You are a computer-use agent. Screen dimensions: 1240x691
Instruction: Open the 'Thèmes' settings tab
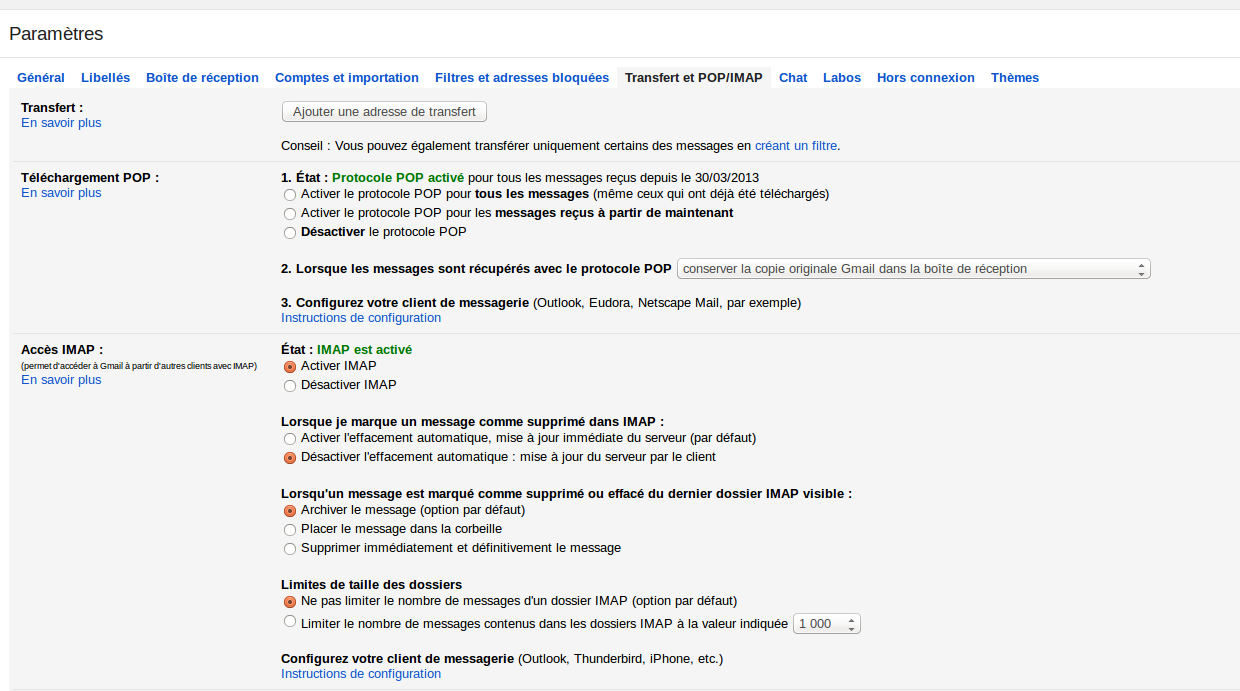click(x=1014, y=78)
